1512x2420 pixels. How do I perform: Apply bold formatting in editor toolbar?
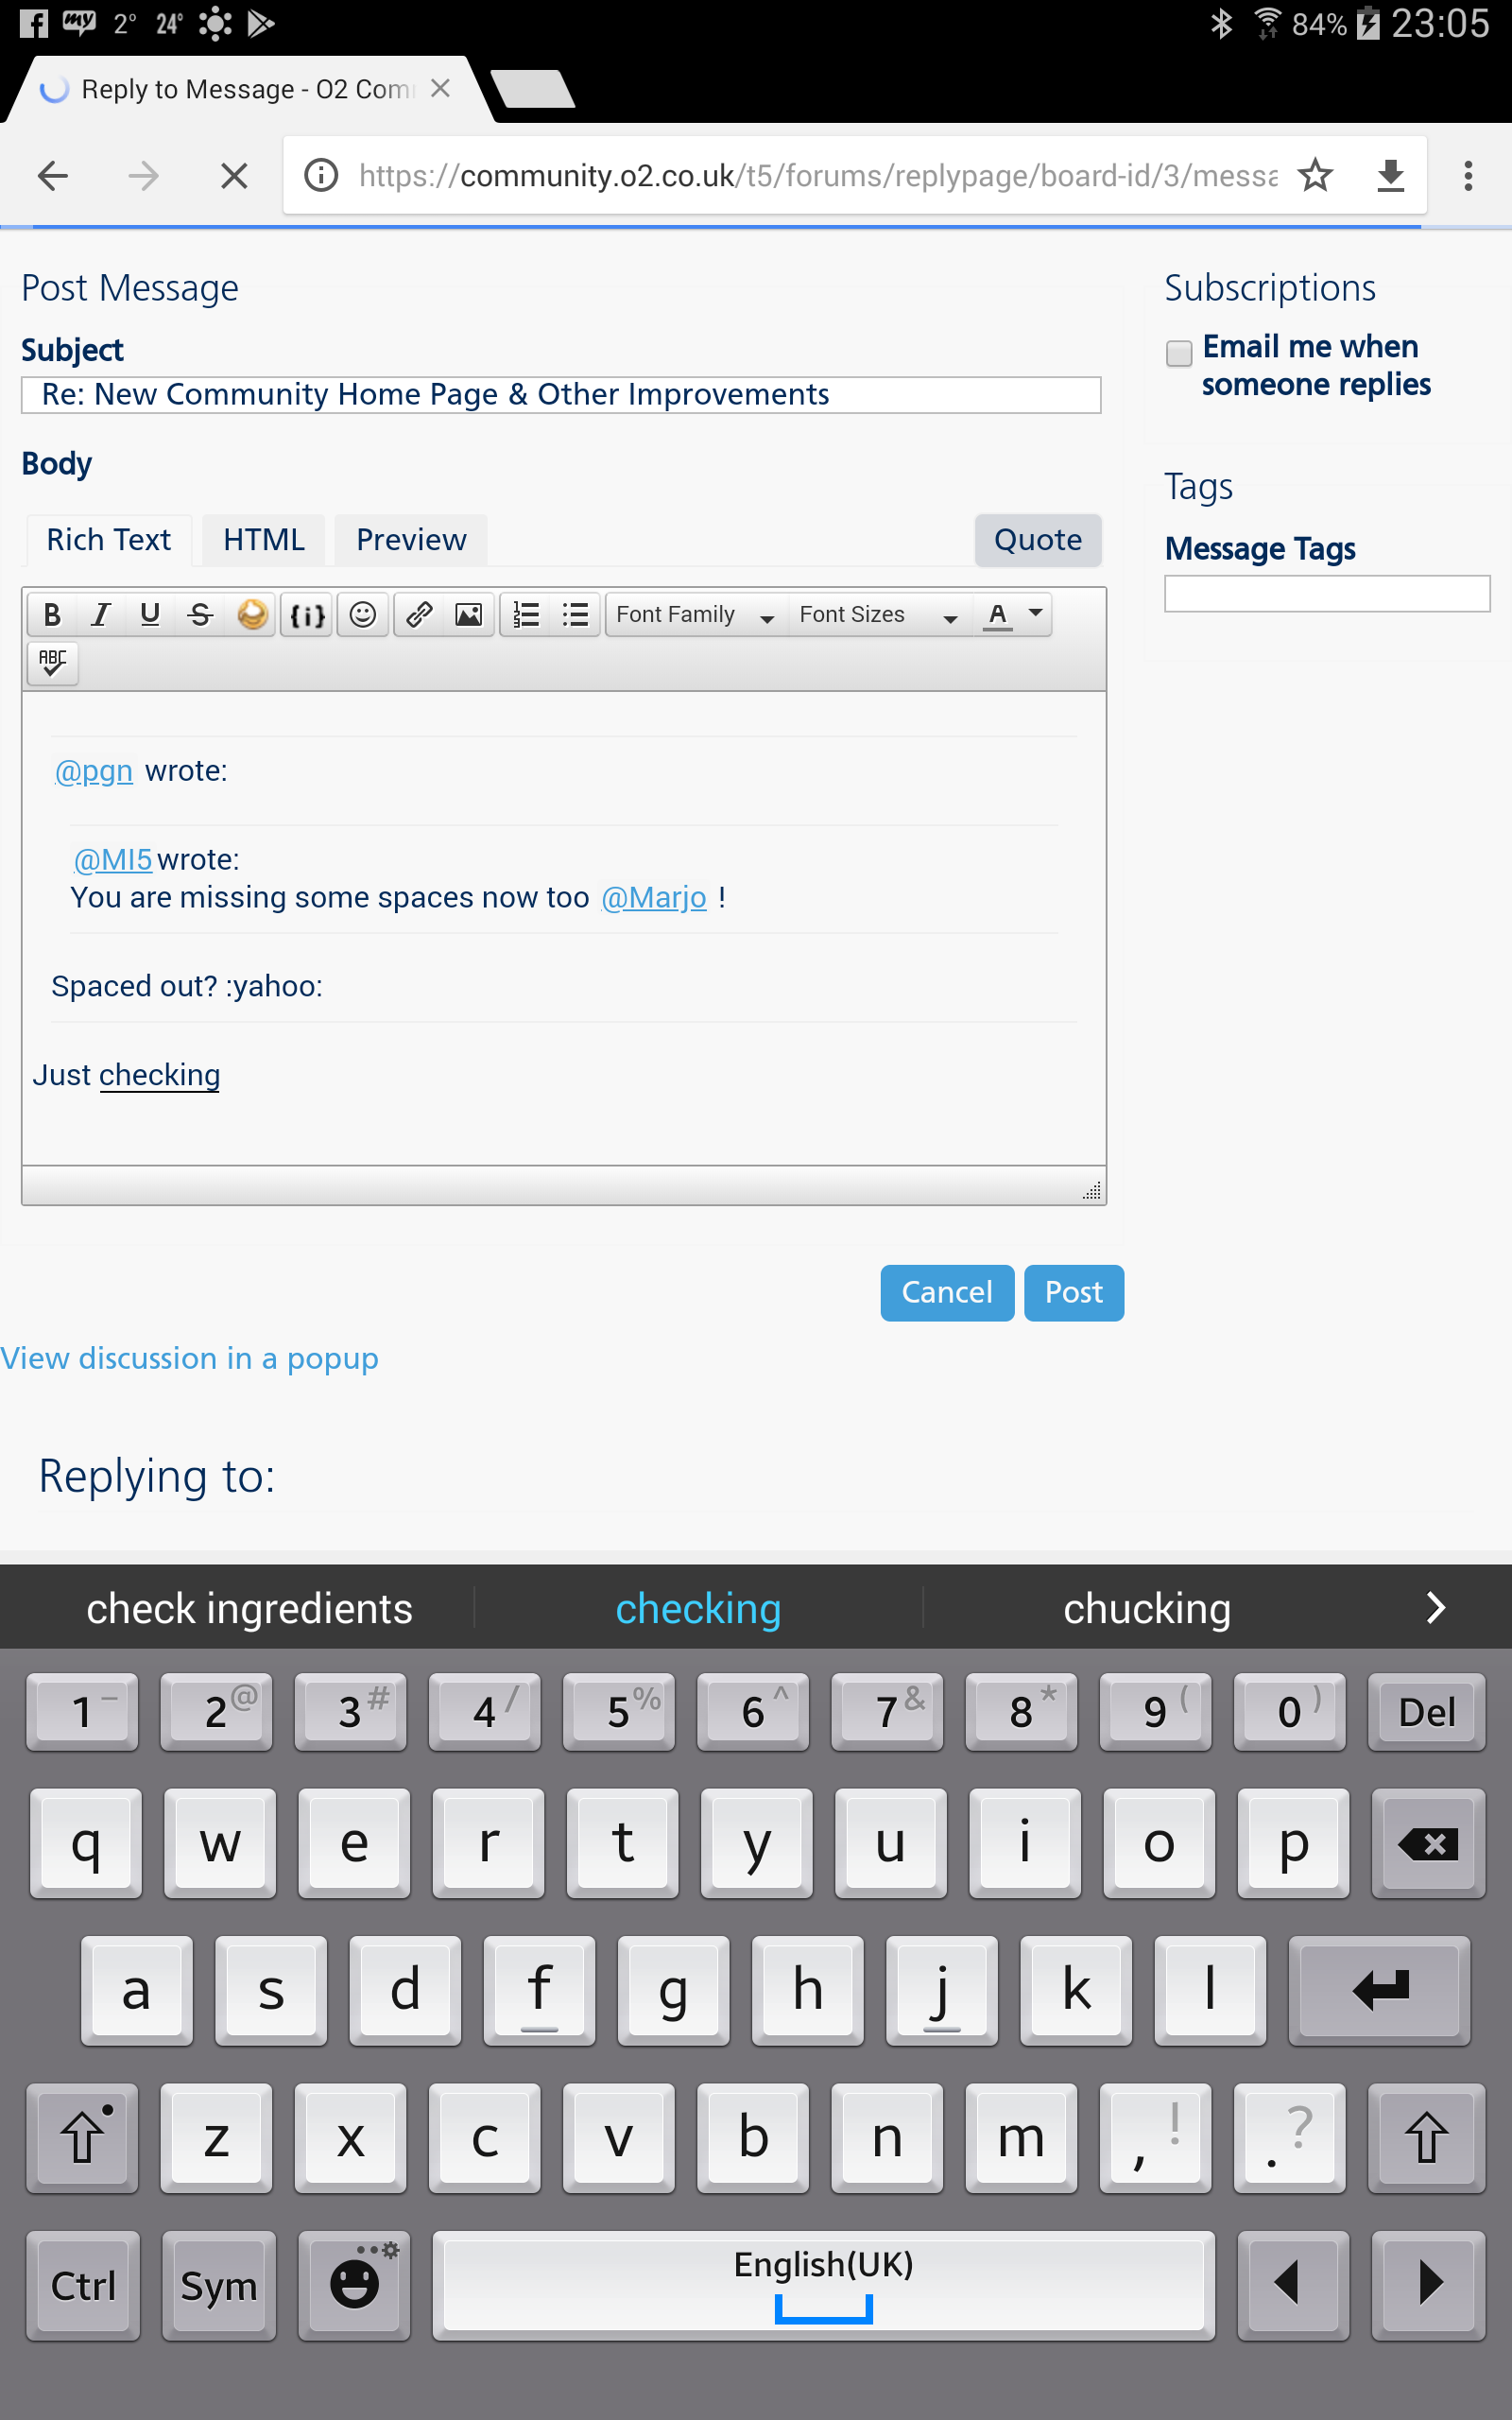pyautogui.click(x=52, y=614)
